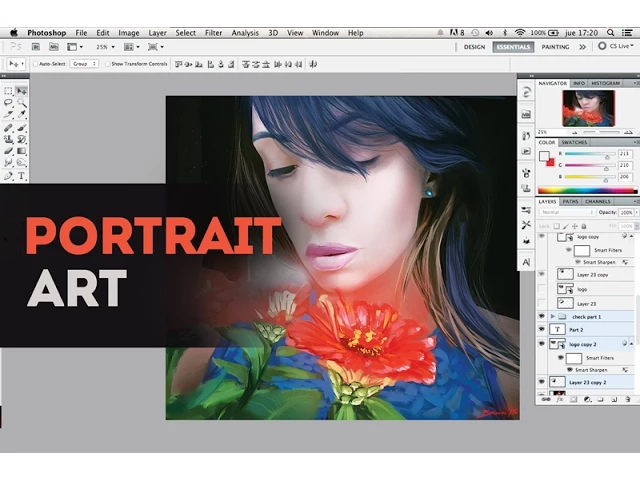Viewport: 640px width, 480px height.
Task: Expand the check part 1 group
Action: pyautogui.click(x=553, y=317)
